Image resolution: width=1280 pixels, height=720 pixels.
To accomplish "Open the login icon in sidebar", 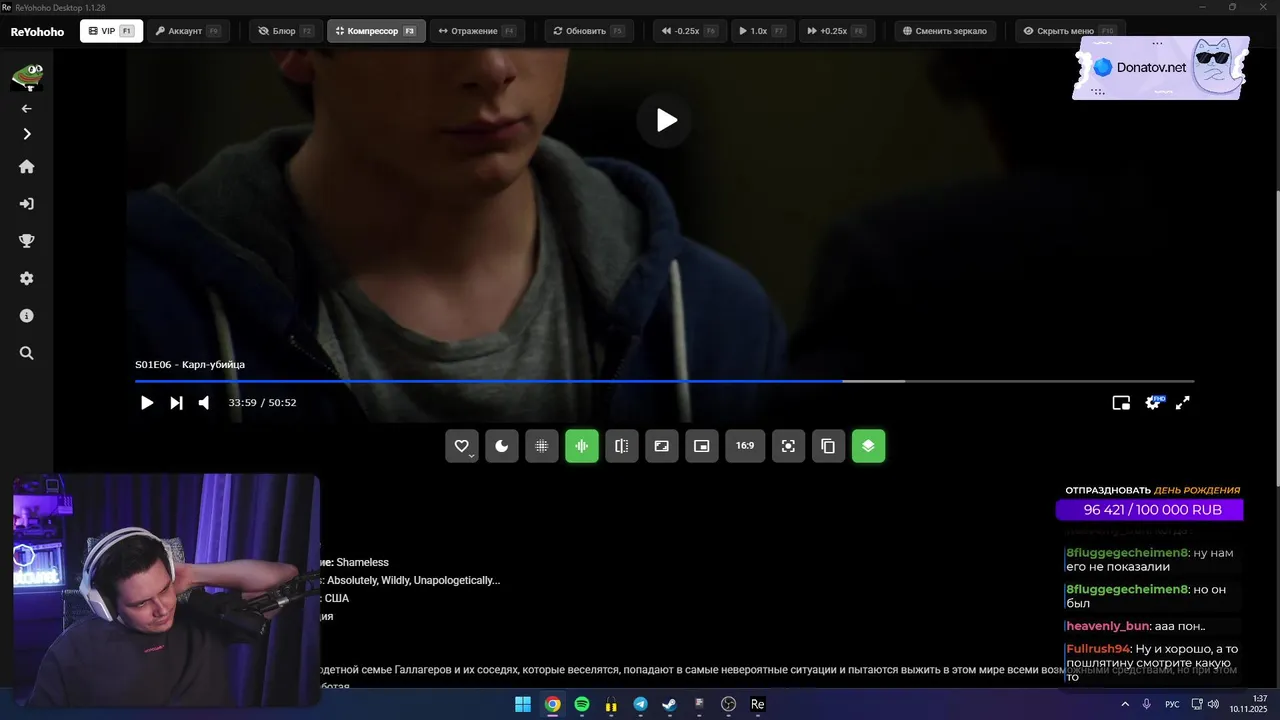I will coord(27,204).
